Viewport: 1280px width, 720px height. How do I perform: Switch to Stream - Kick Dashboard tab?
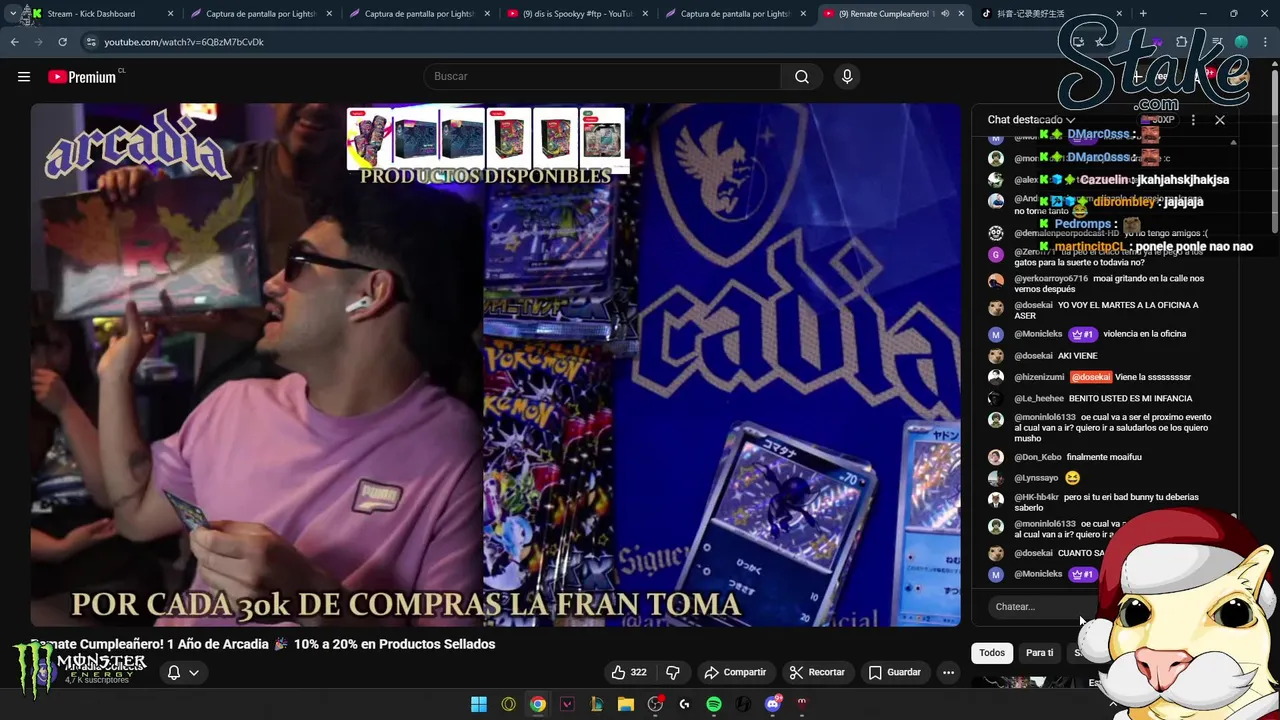click(100, 14)
